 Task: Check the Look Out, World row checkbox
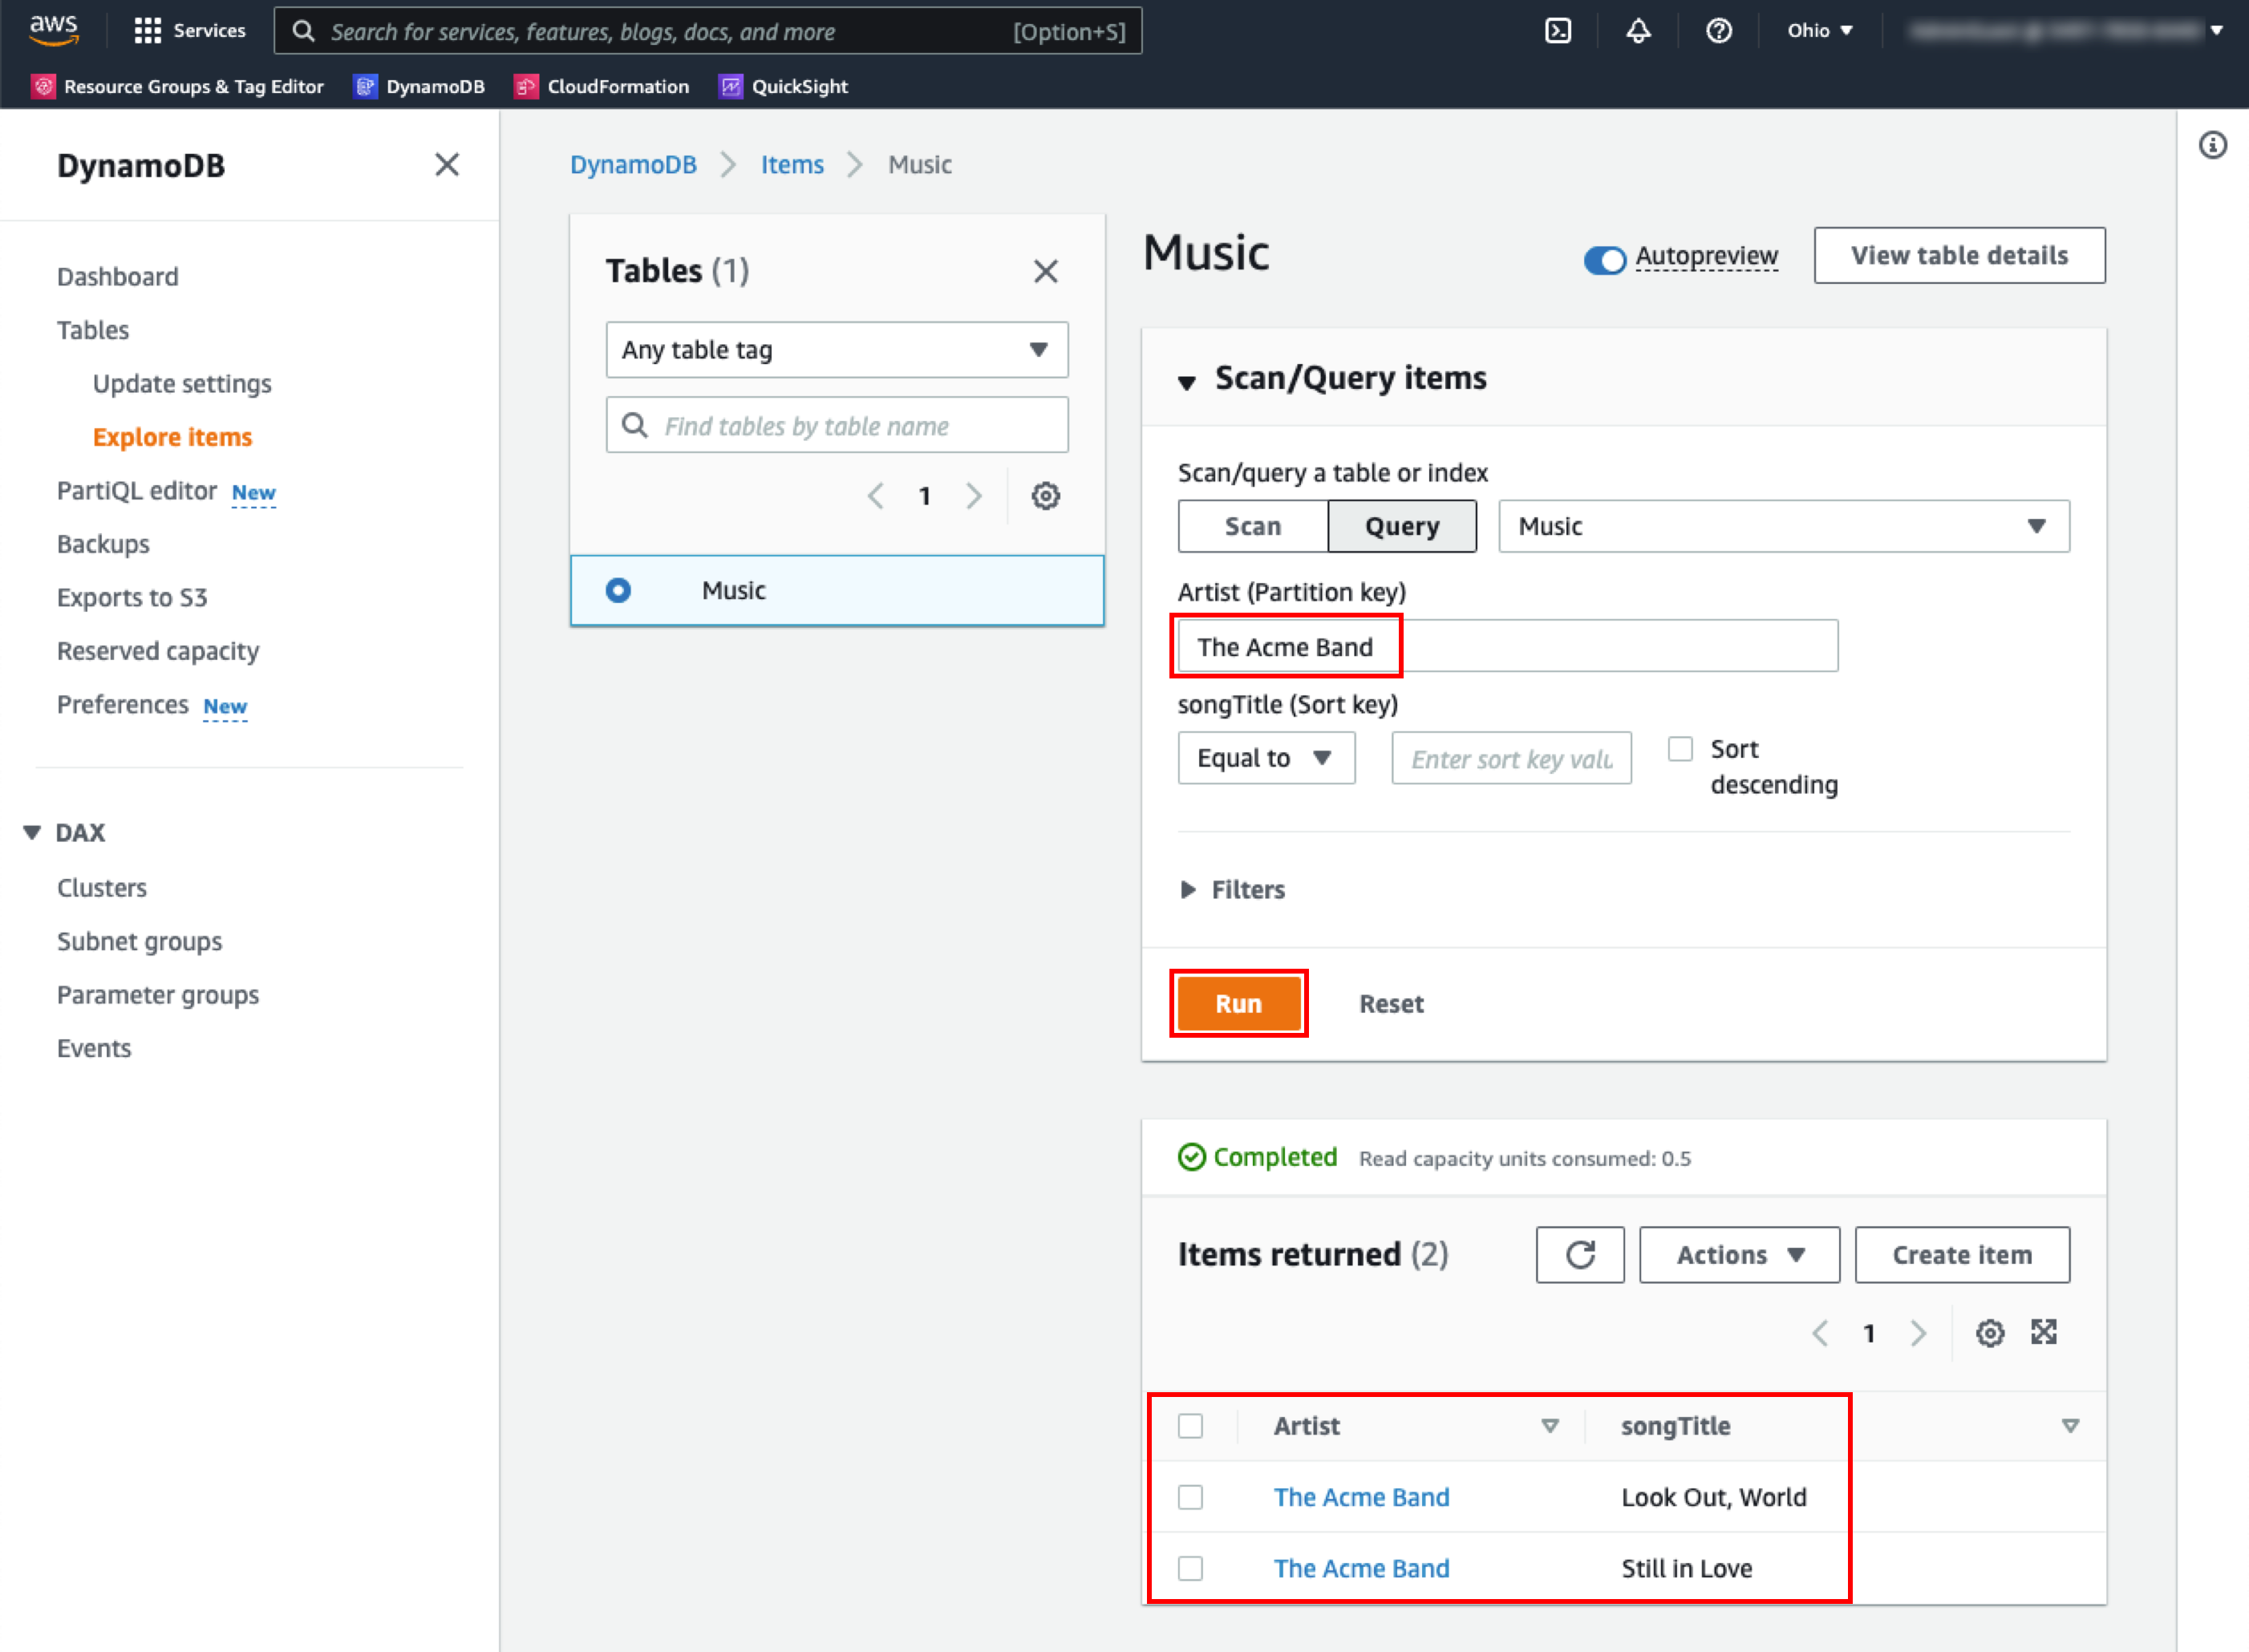click(1190, 1497)
